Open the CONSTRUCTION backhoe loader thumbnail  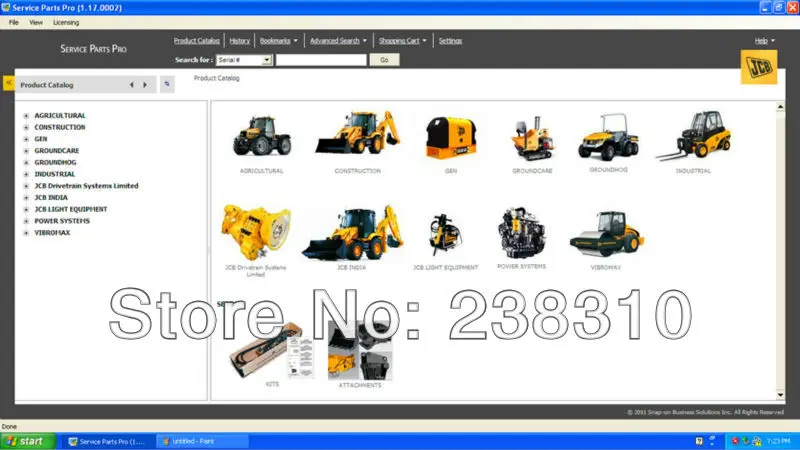[x=358, y=133]
